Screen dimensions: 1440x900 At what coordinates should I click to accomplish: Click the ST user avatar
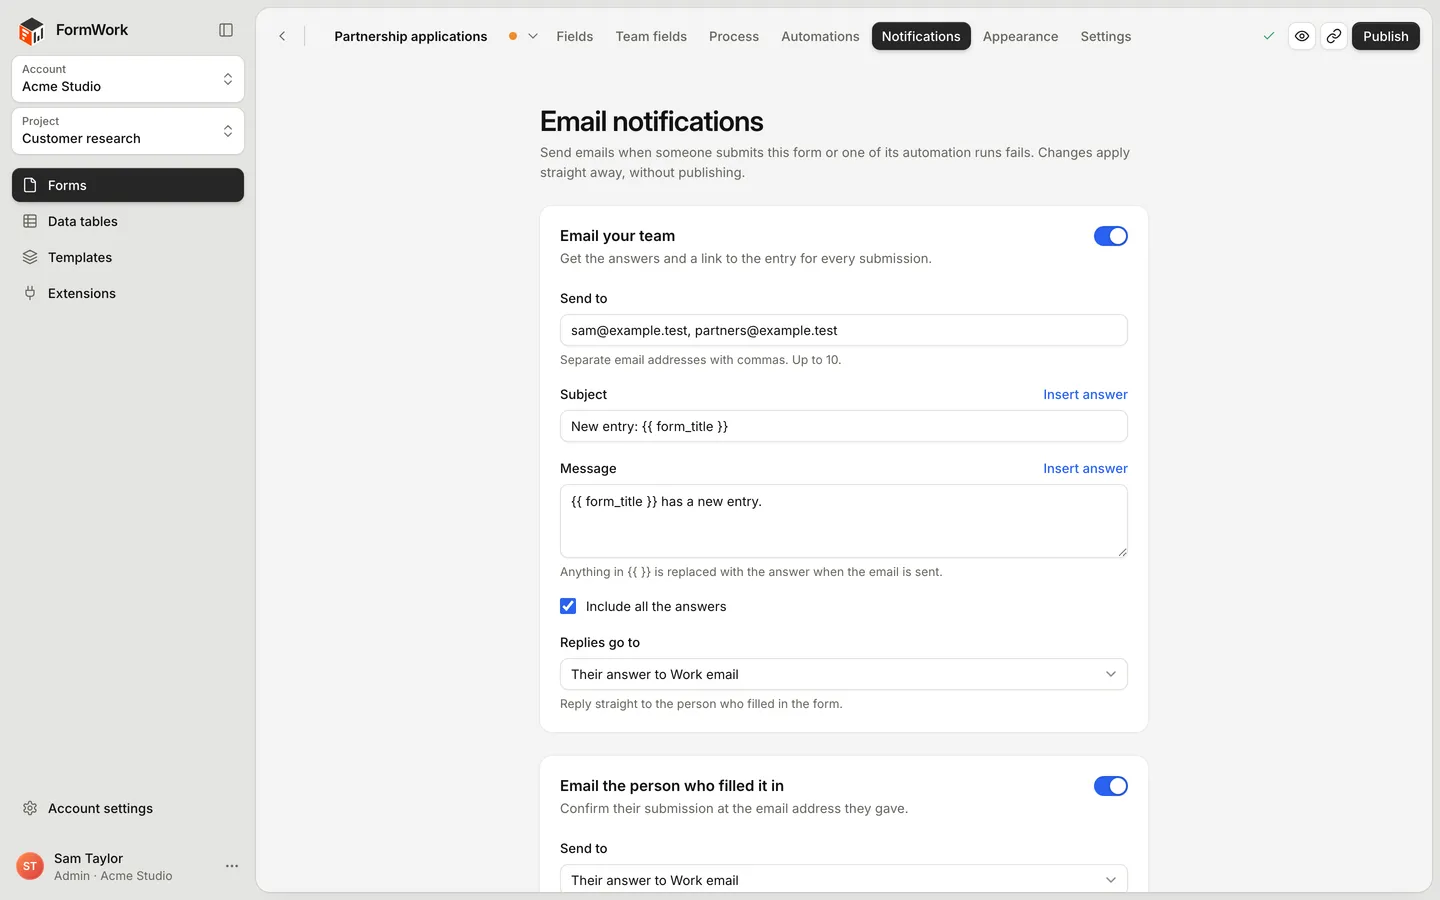tap(30, 866)
